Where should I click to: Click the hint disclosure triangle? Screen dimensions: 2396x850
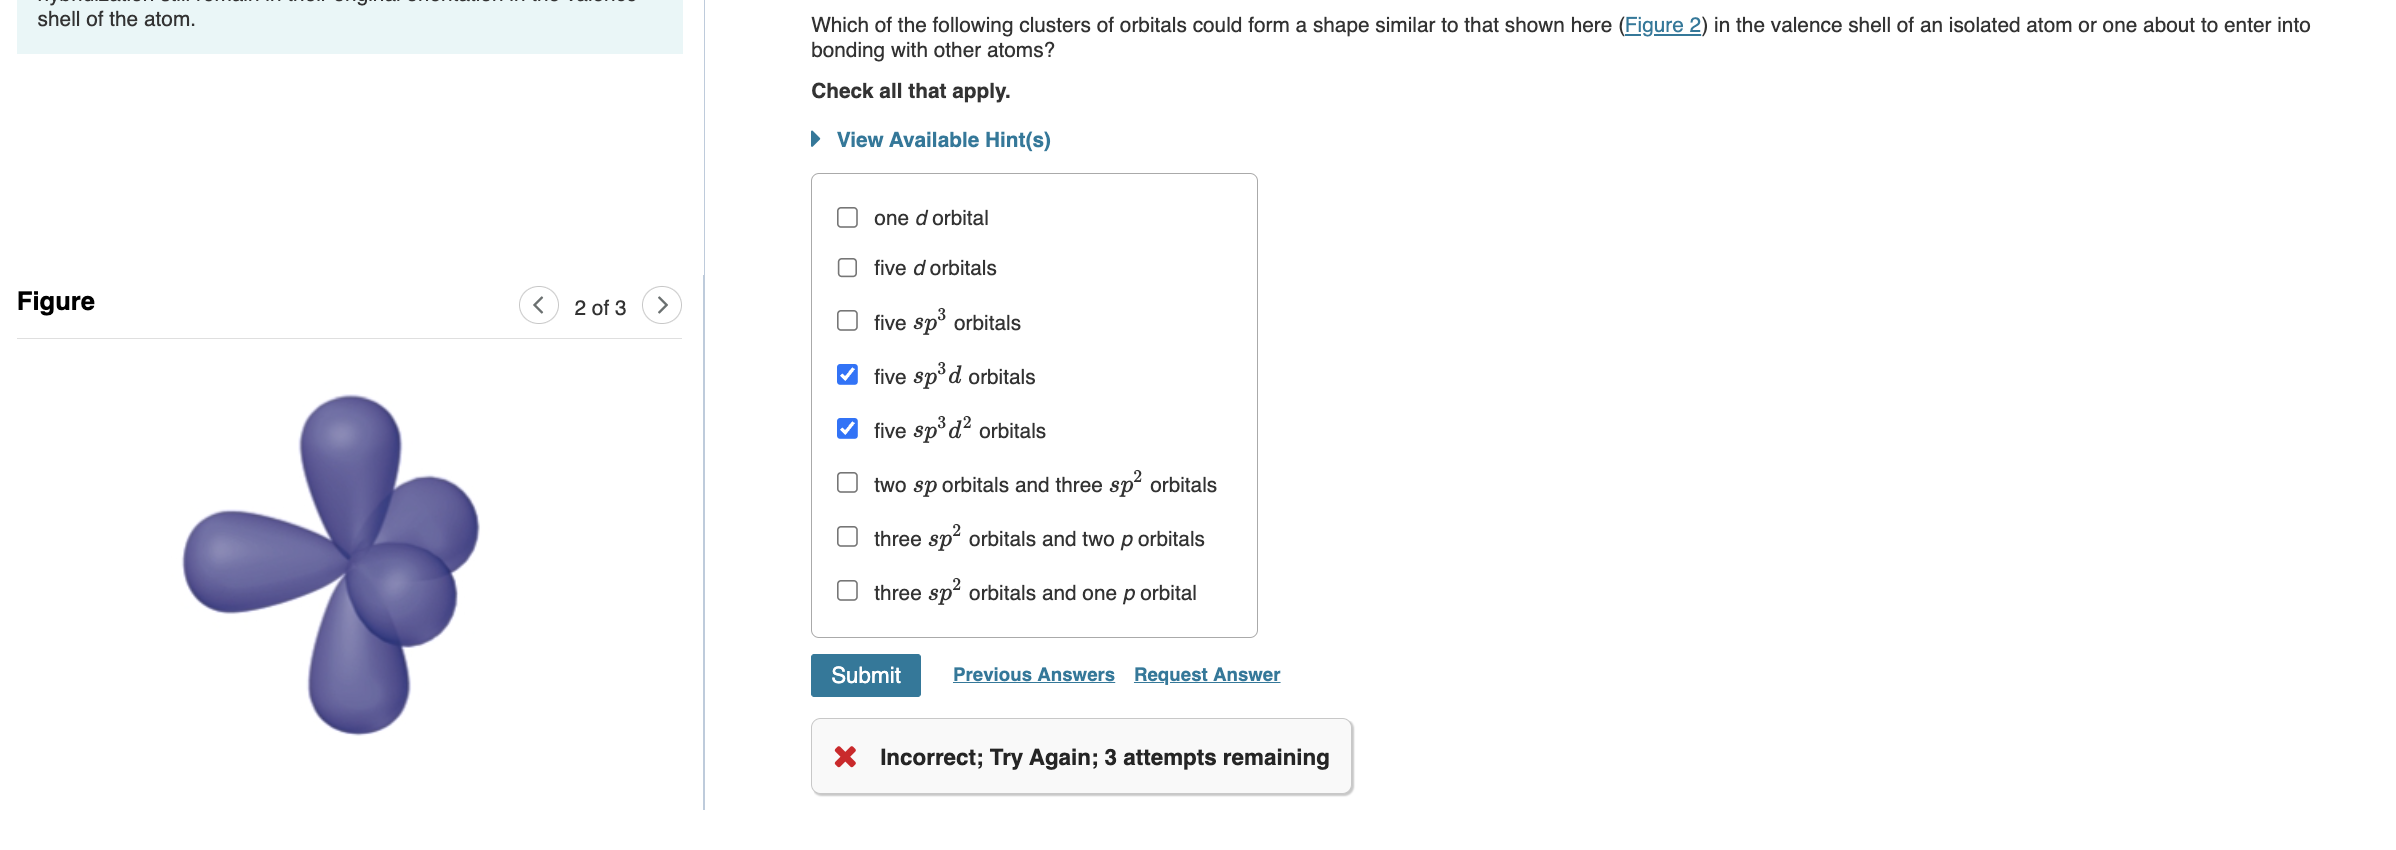tap(815, 139)
